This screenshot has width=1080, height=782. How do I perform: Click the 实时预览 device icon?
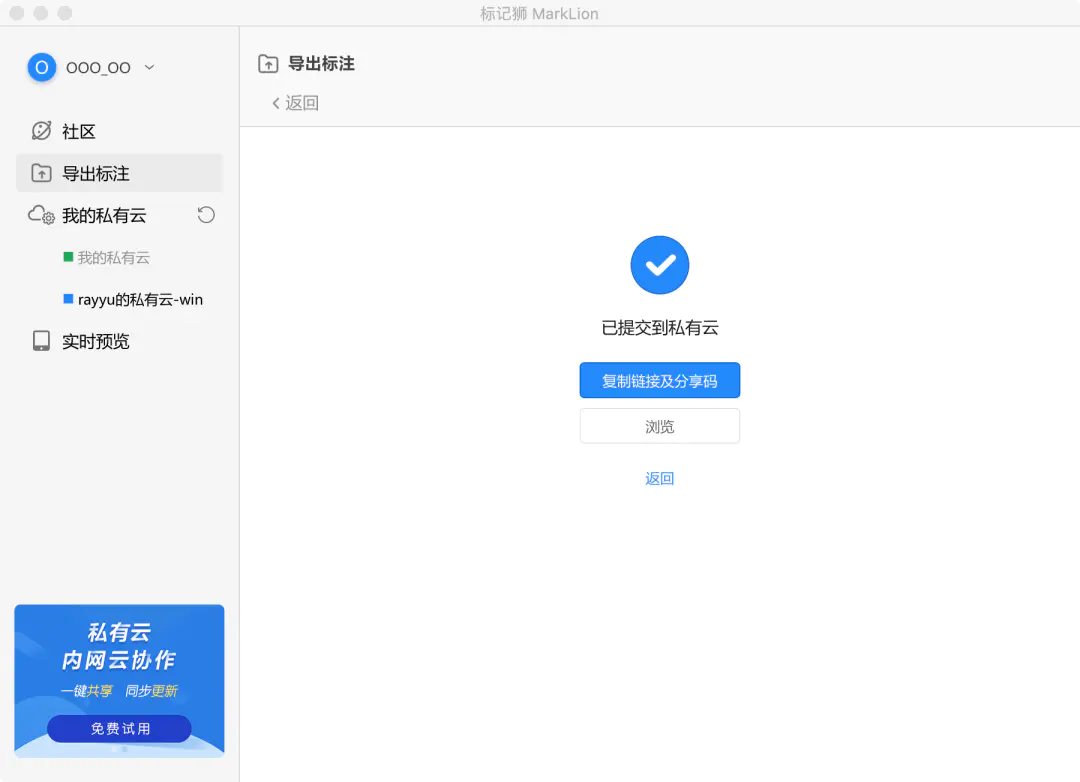pos(41,341)
